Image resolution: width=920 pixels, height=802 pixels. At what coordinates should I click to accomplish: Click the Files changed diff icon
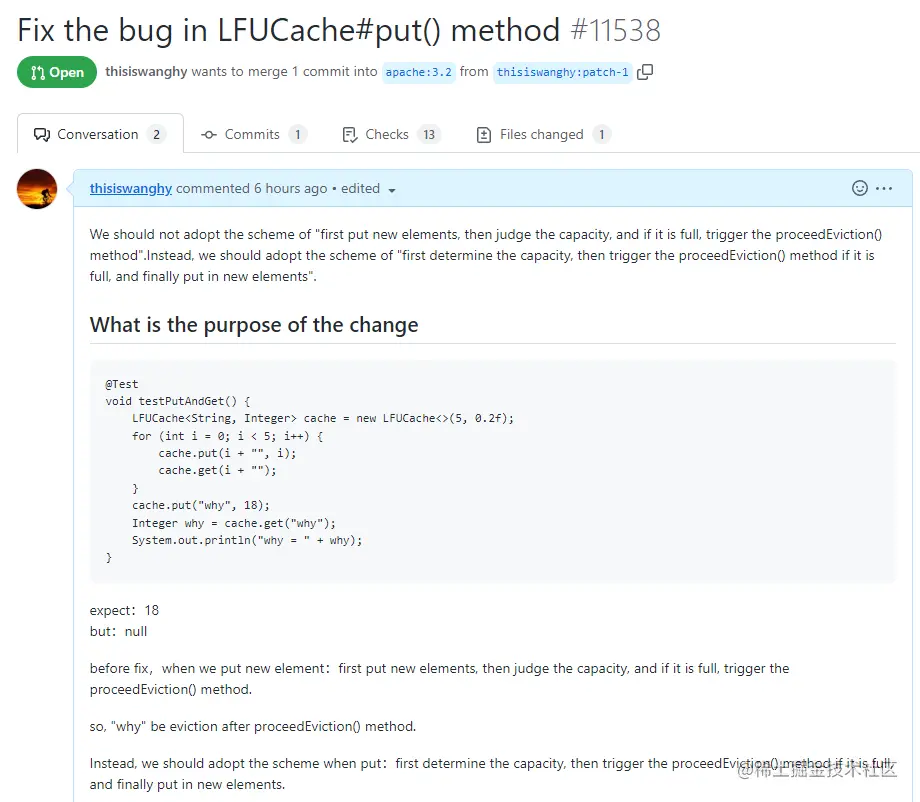(x=484, y=135)
